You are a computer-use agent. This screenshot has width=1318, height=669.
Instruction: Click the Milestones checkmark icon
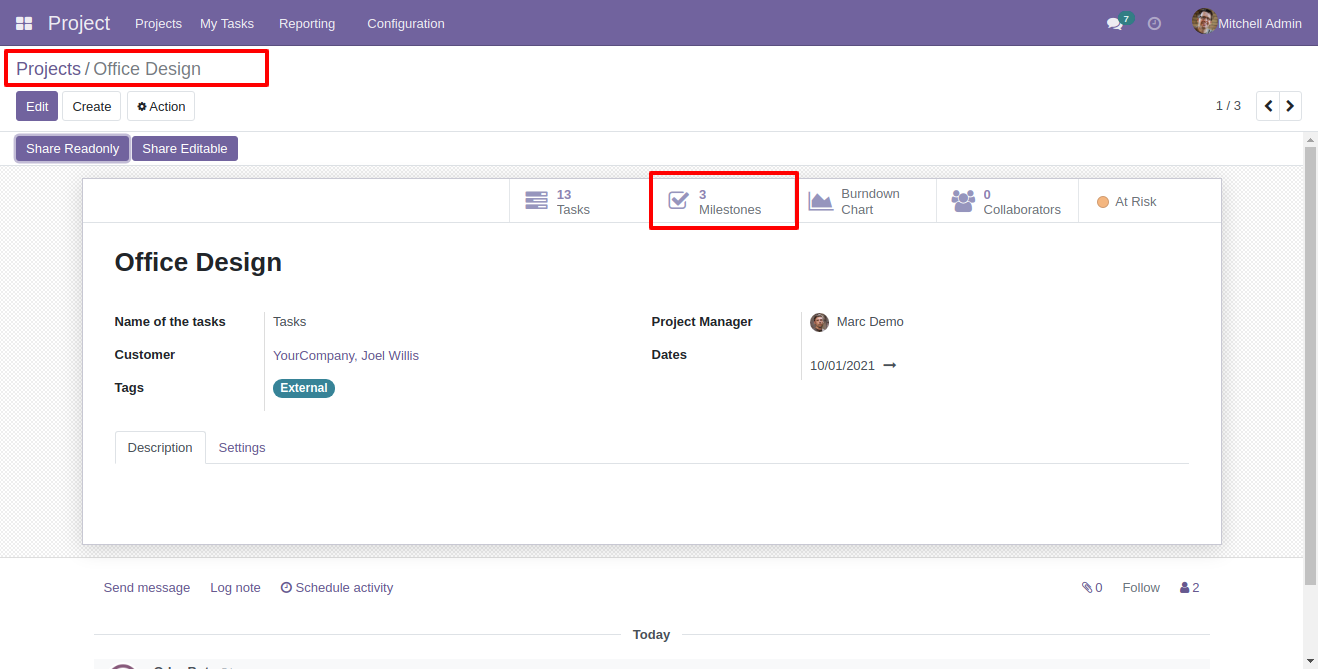(x=678, y=201)
